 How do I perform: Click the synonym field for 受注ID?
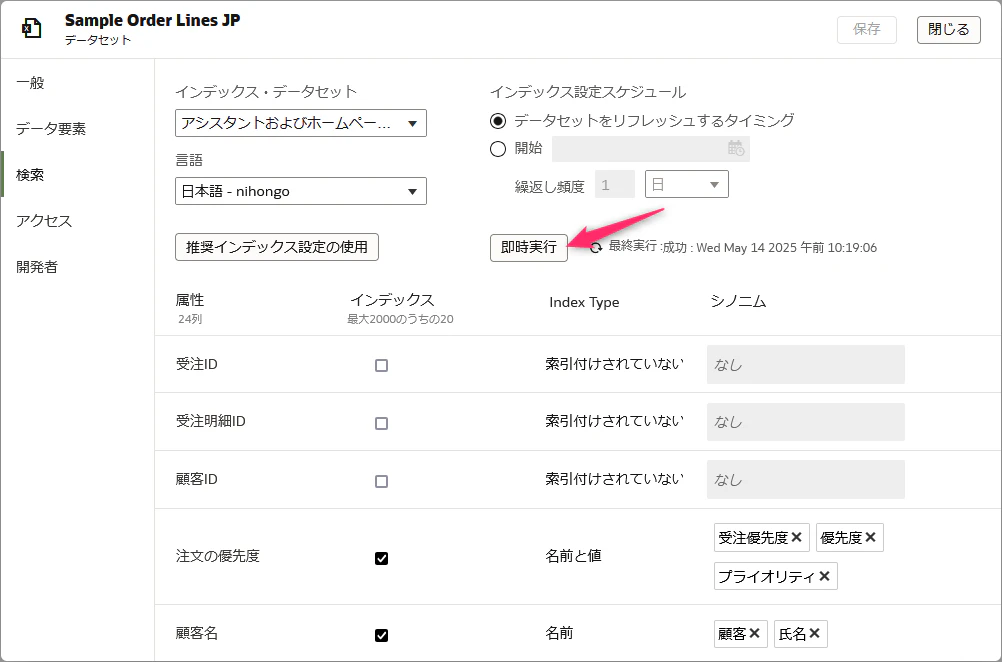tap(806, 365)
